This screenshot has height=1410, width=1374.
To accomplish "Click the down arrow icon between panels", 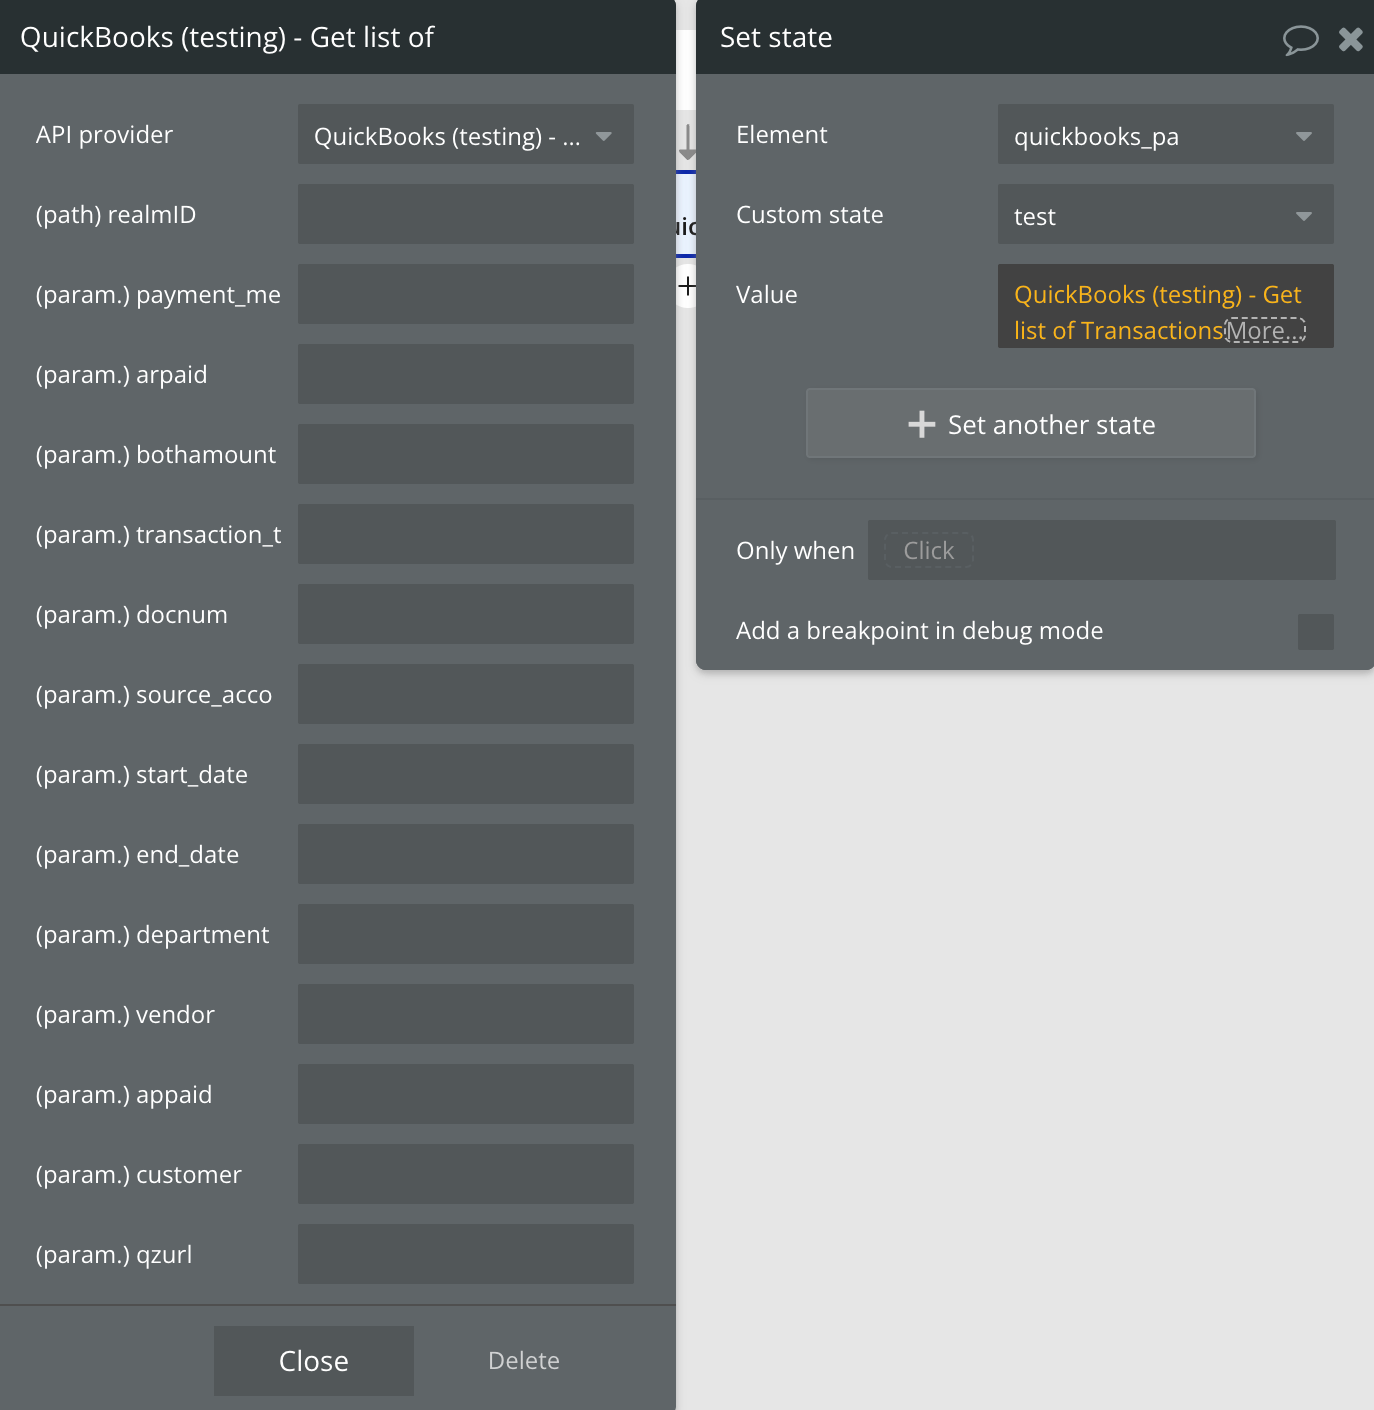I will [687, 142].
